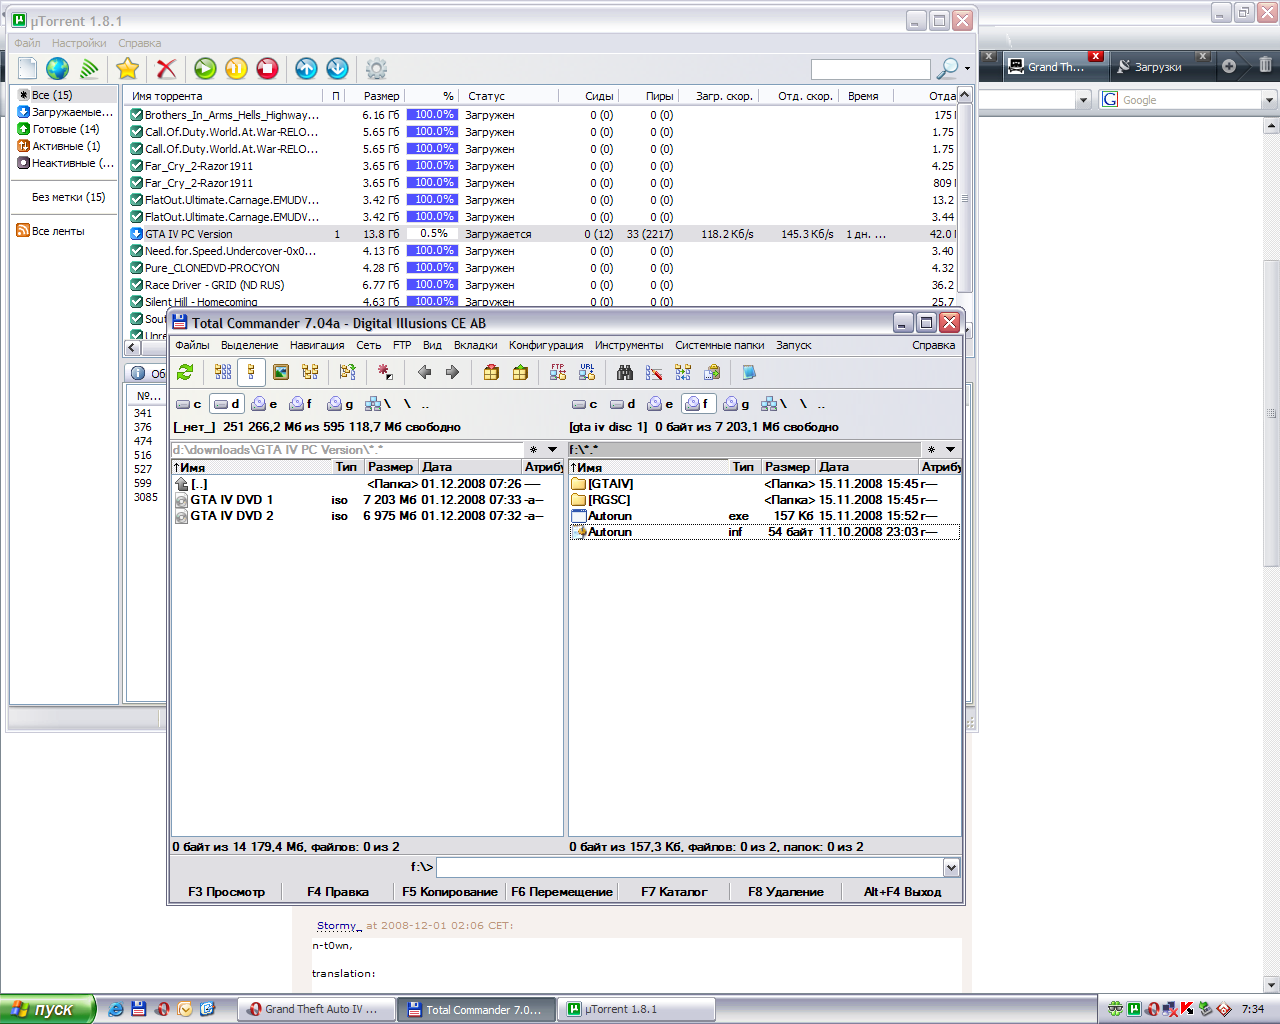This screenshot has height=1024, width=1280.
Task: Select the [GTAIV] folder in the right panel
Action: 764,484
